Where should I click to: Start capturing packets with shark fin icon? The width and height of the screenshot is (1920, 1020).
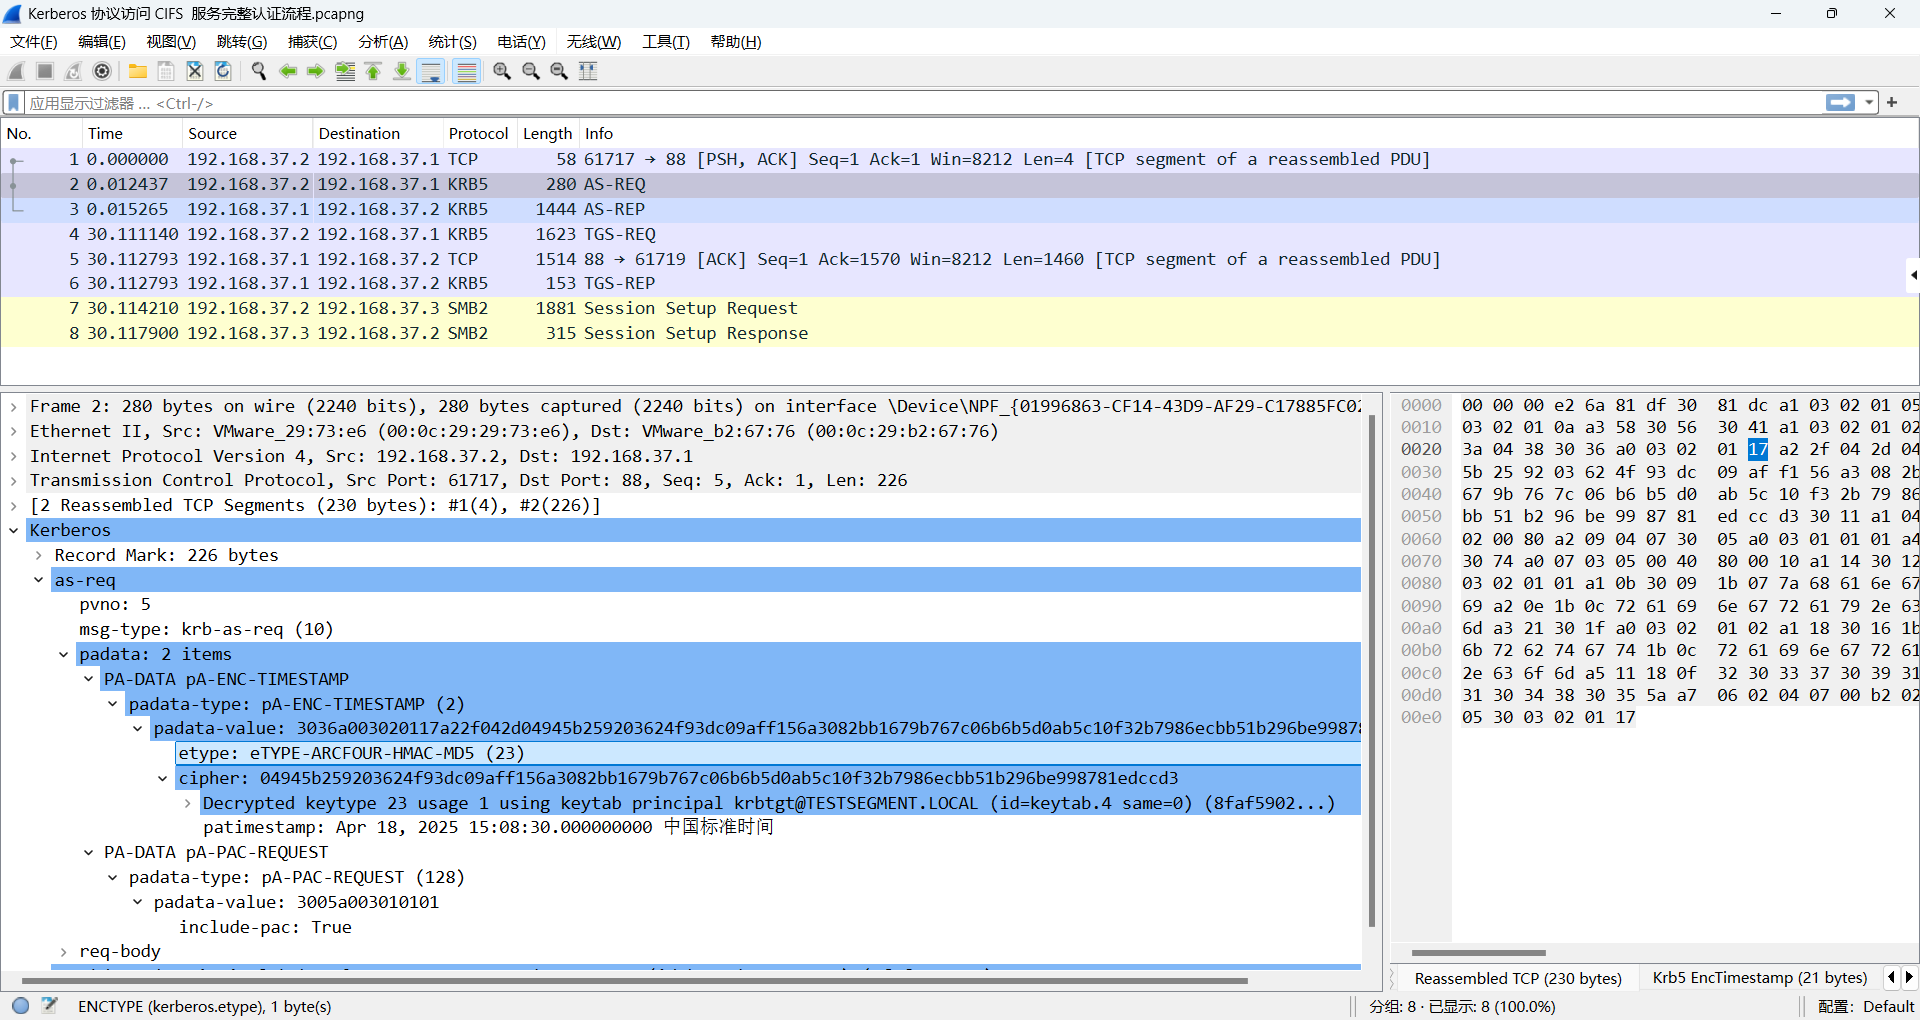[16, 71]
